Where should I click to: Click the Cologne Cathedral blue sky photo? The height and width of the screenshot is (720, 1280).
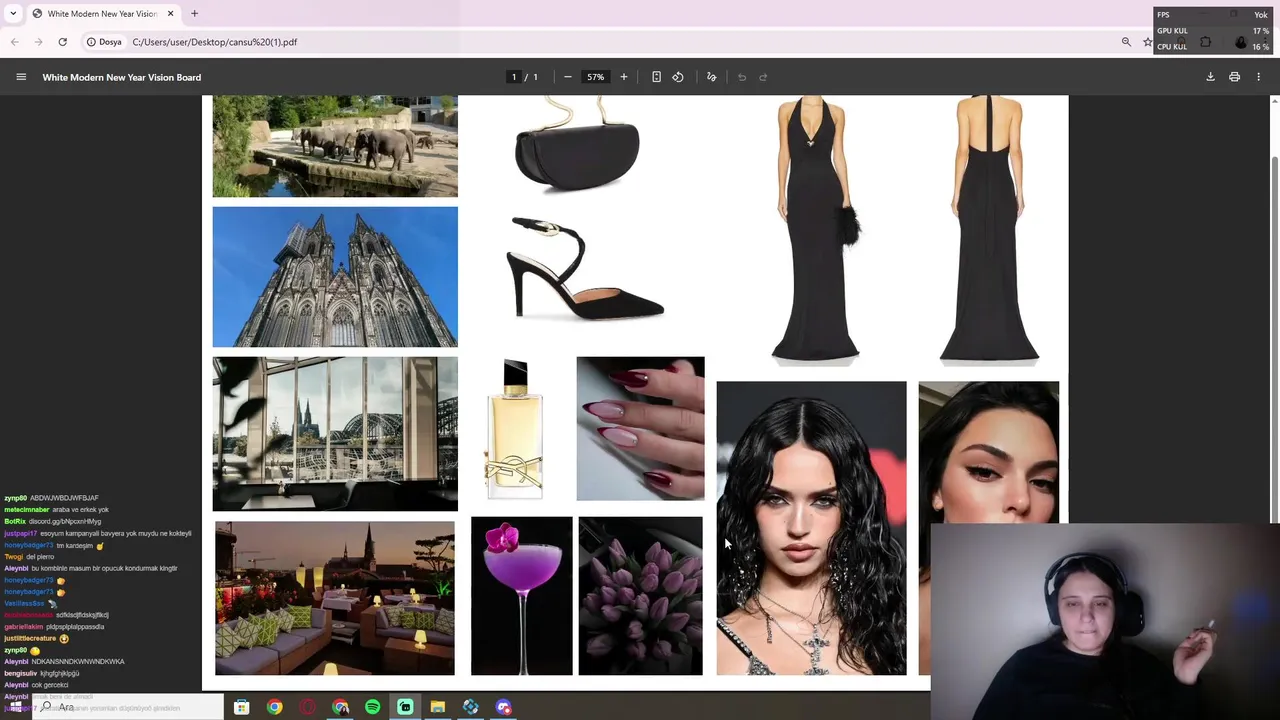tap(335, 277)
